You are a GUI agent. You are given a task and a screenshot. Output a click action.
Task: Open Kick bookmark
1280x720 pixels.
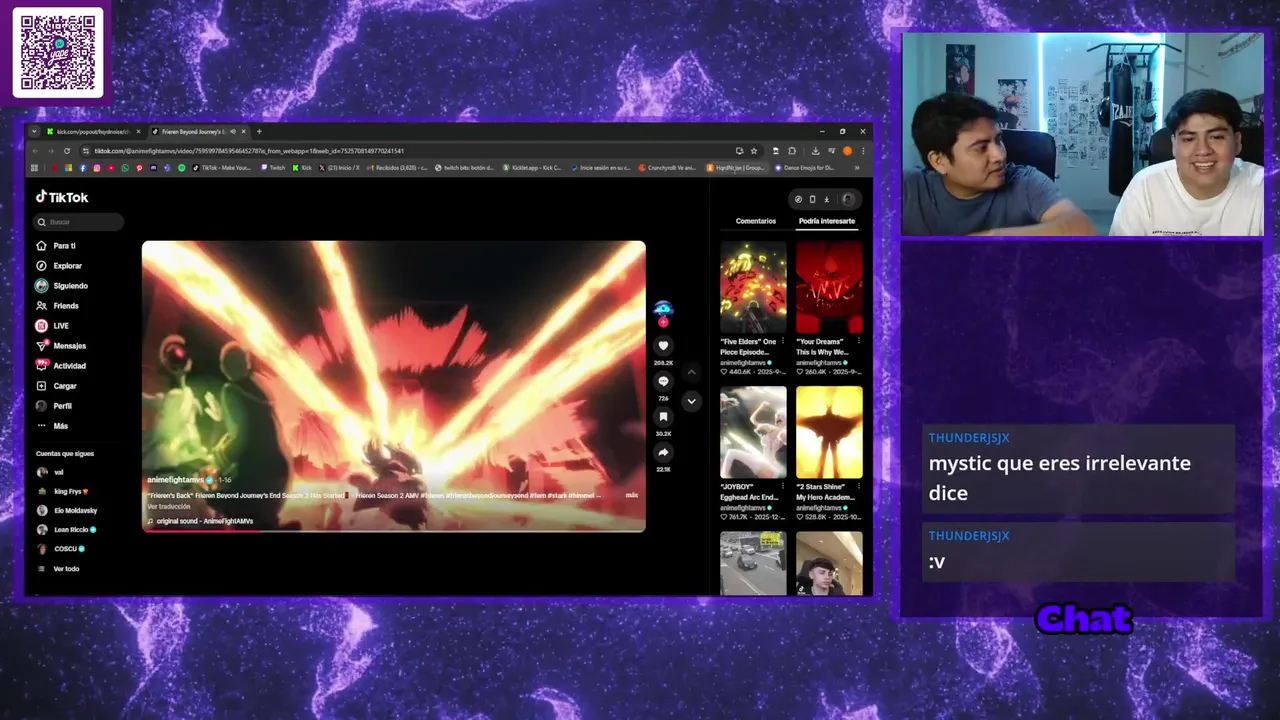pyautogui.click(x=302, y=168)
